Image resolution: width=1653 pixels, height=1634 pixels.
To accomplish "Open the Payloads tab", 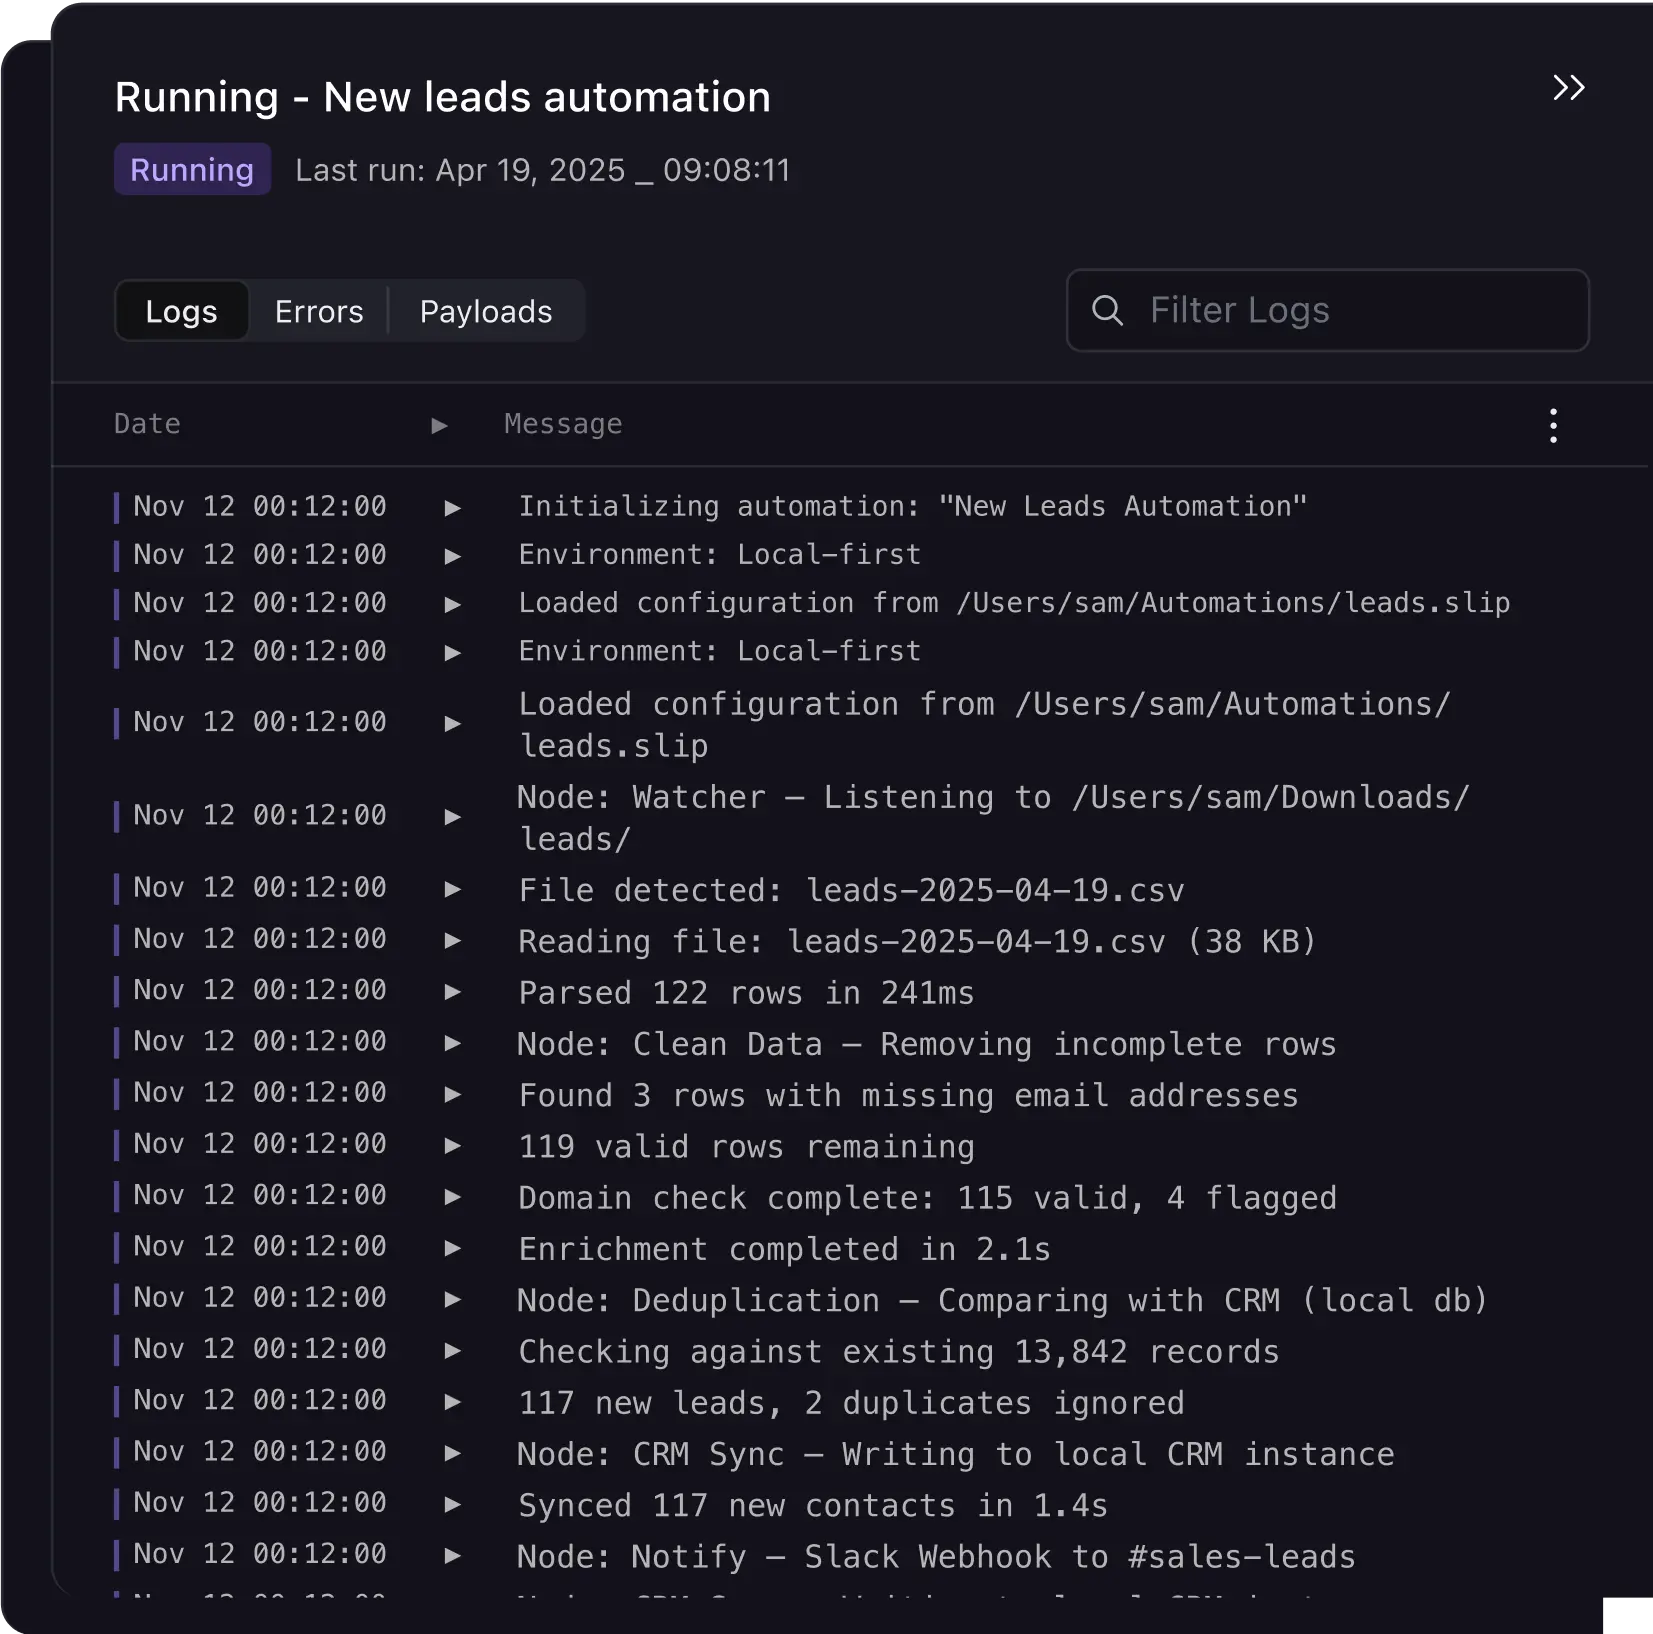I will point(486,311).
